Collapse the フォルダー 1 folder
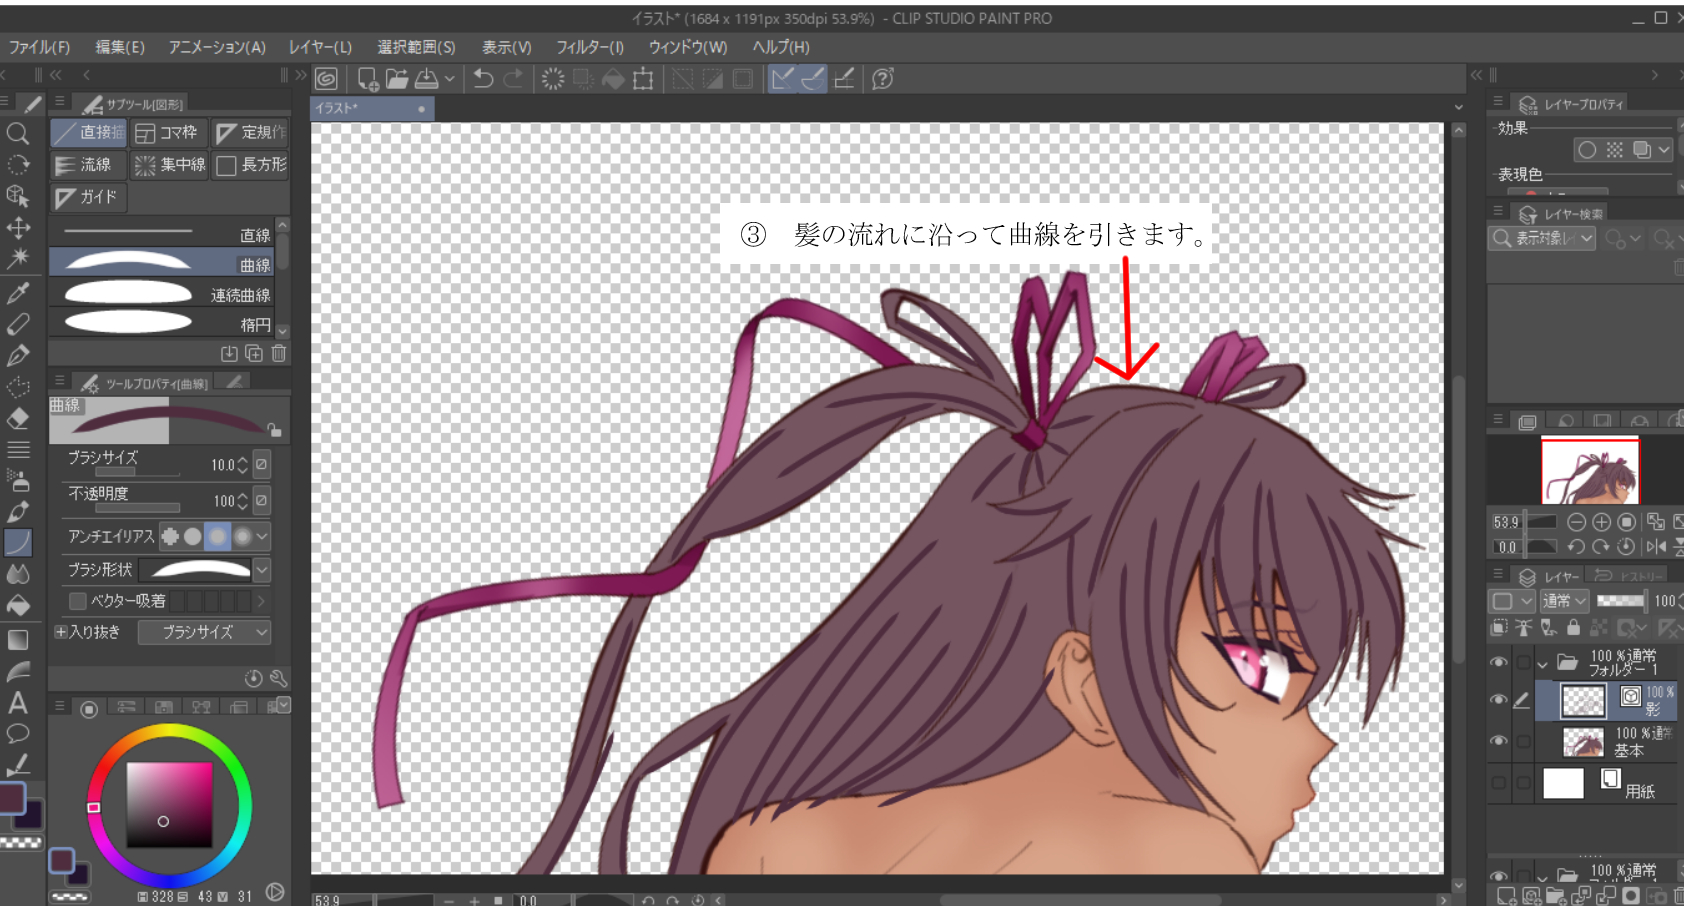Viewport: 1684px width, 906px height. (x=1543, y=663)
